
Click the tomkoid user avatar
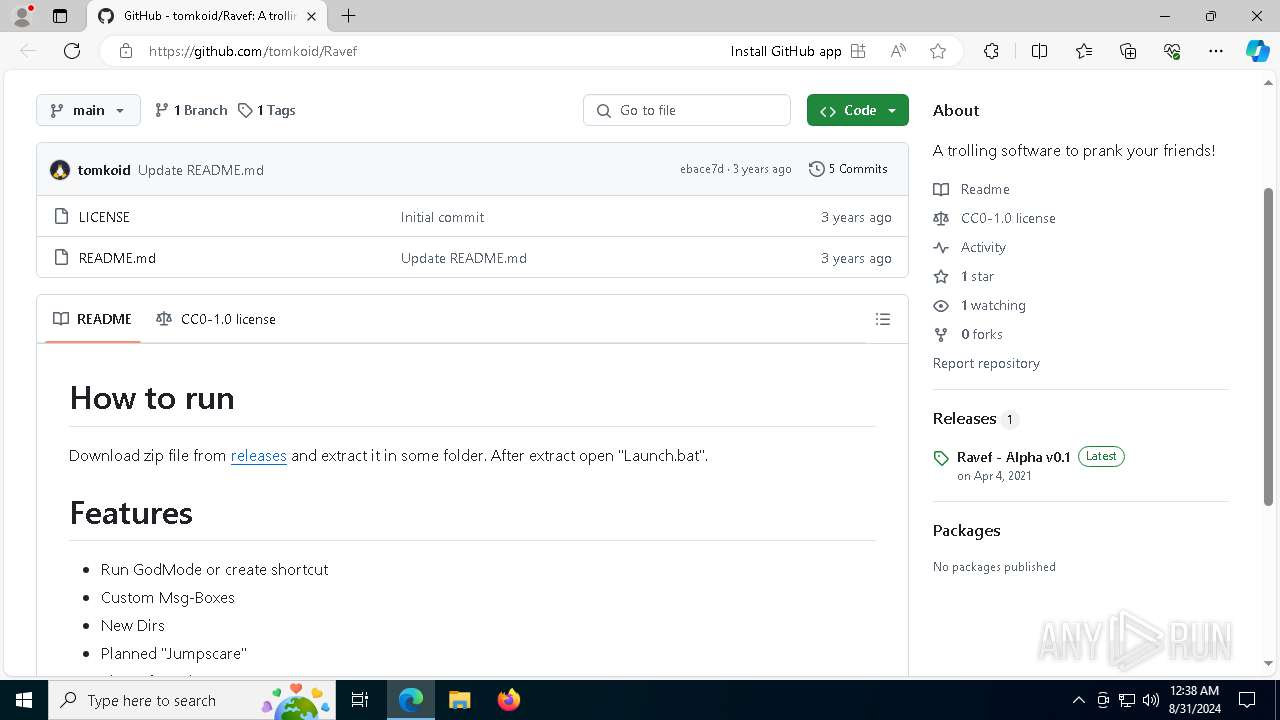point(60,170)
